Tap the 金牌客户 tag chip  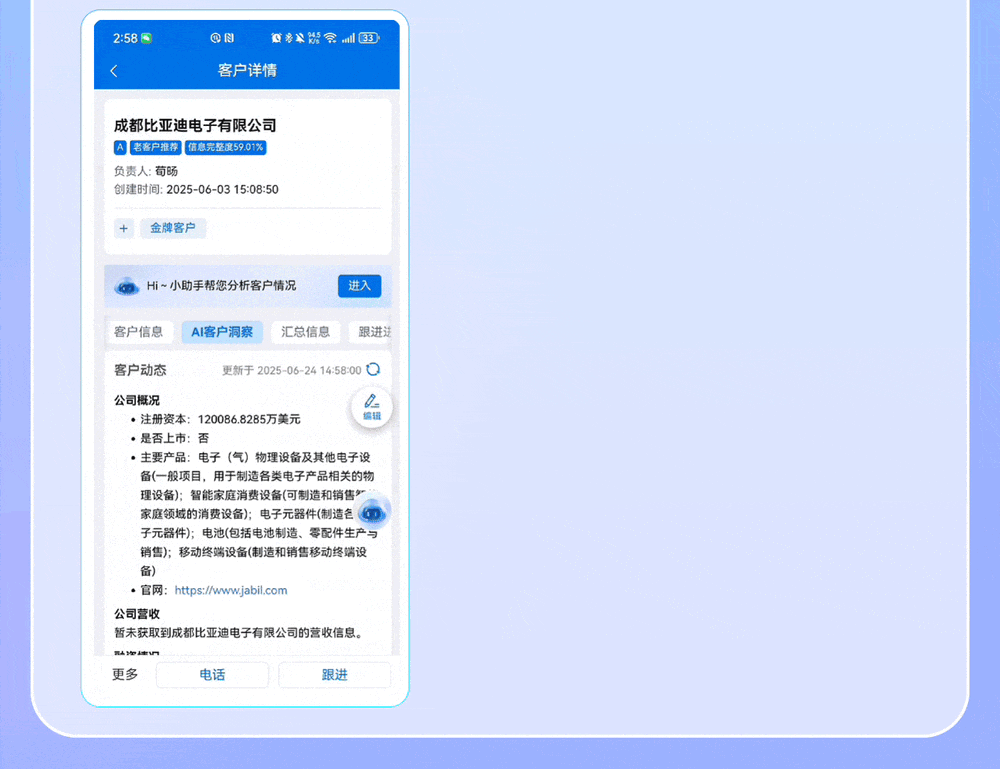pyautogui.click(x=173, y=228)
